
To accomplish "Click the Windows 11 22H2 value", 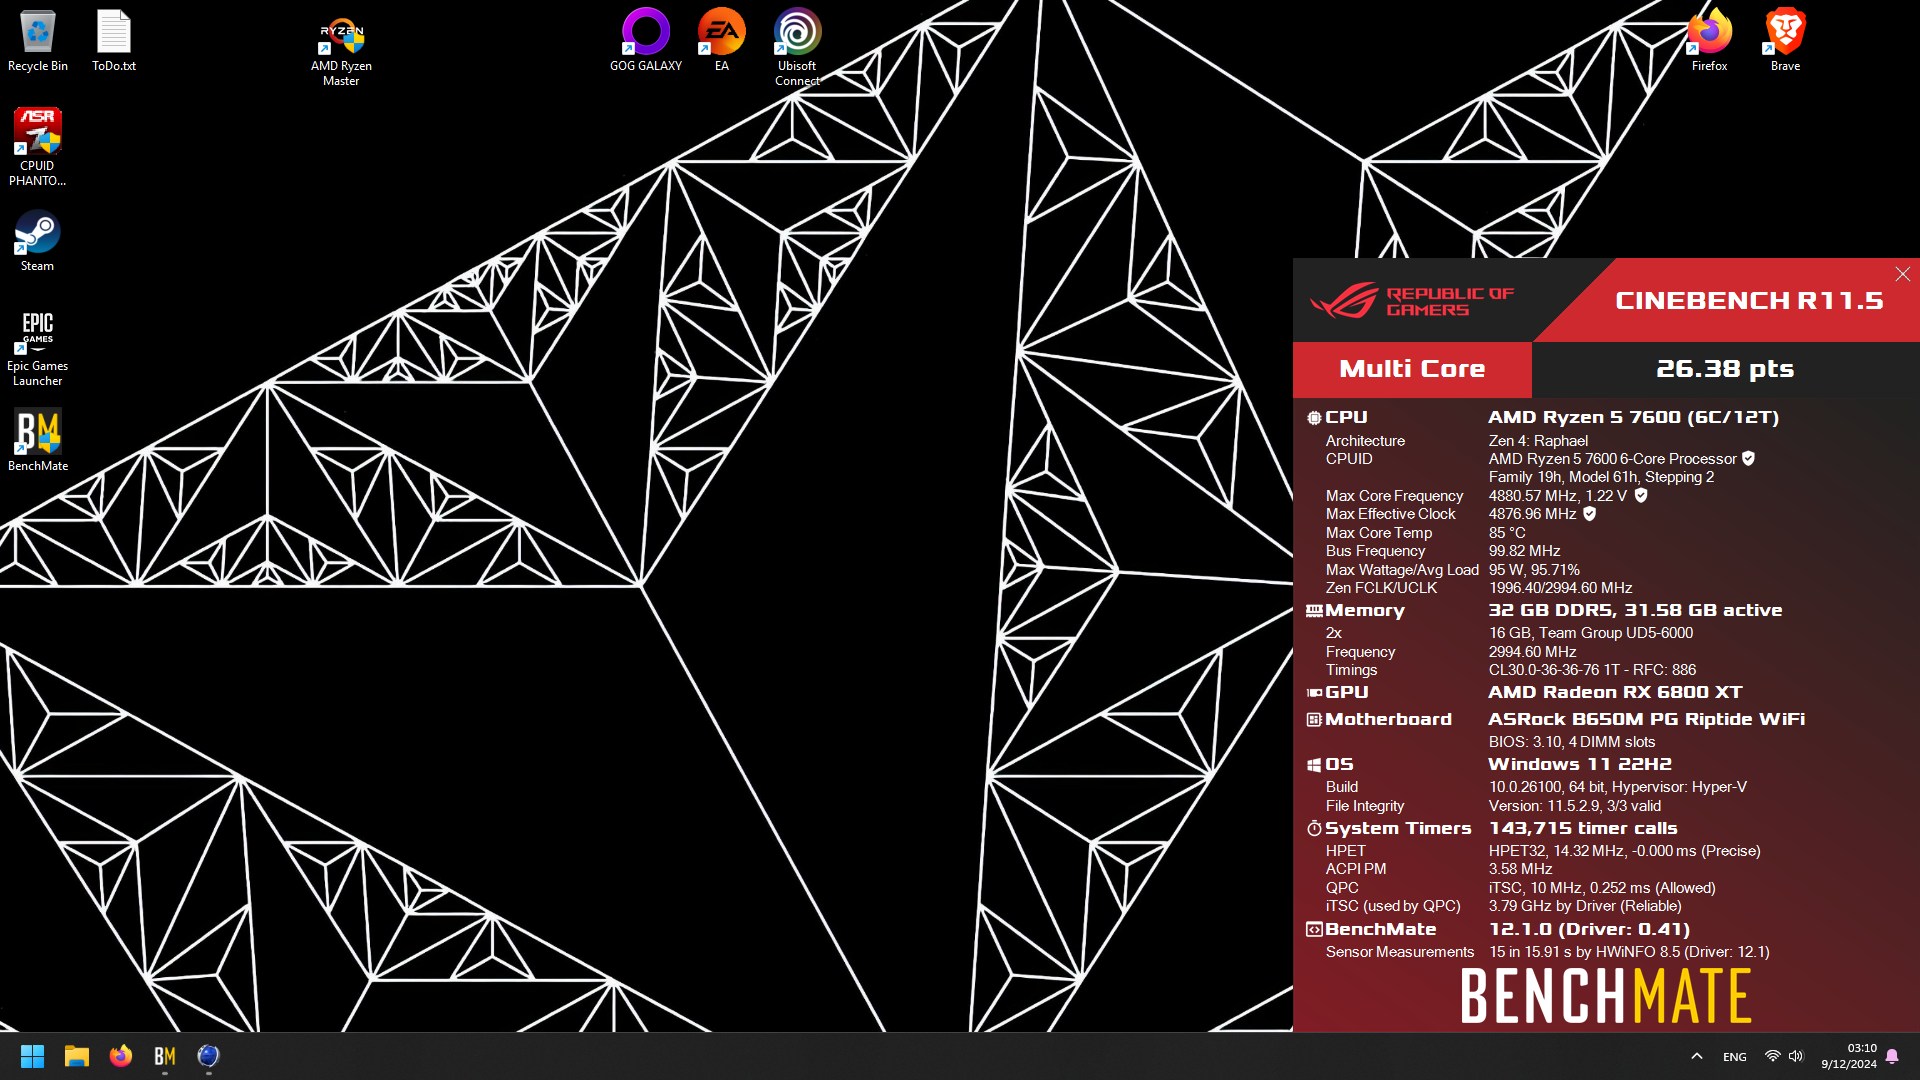I will pyautogui.click(x=1580, y=764).
